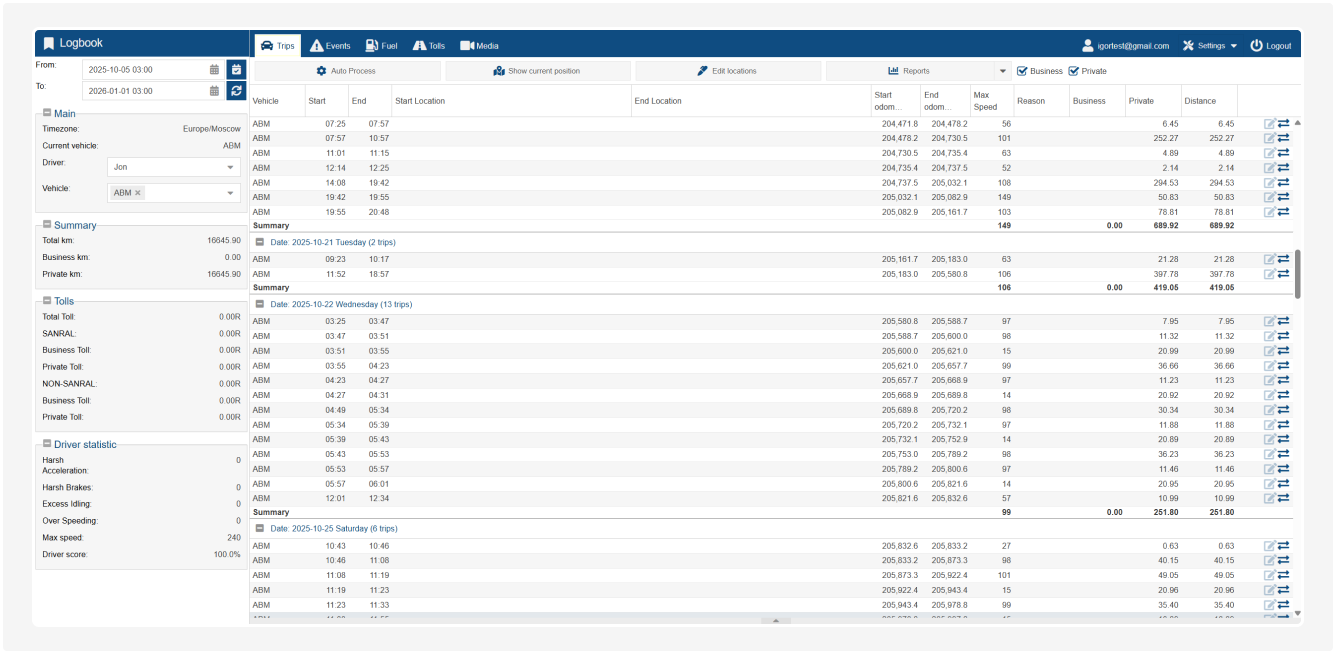Open the Driver dropdown showing Jon
This screenshot has width=1336, height=654.
tap(174, 167)
